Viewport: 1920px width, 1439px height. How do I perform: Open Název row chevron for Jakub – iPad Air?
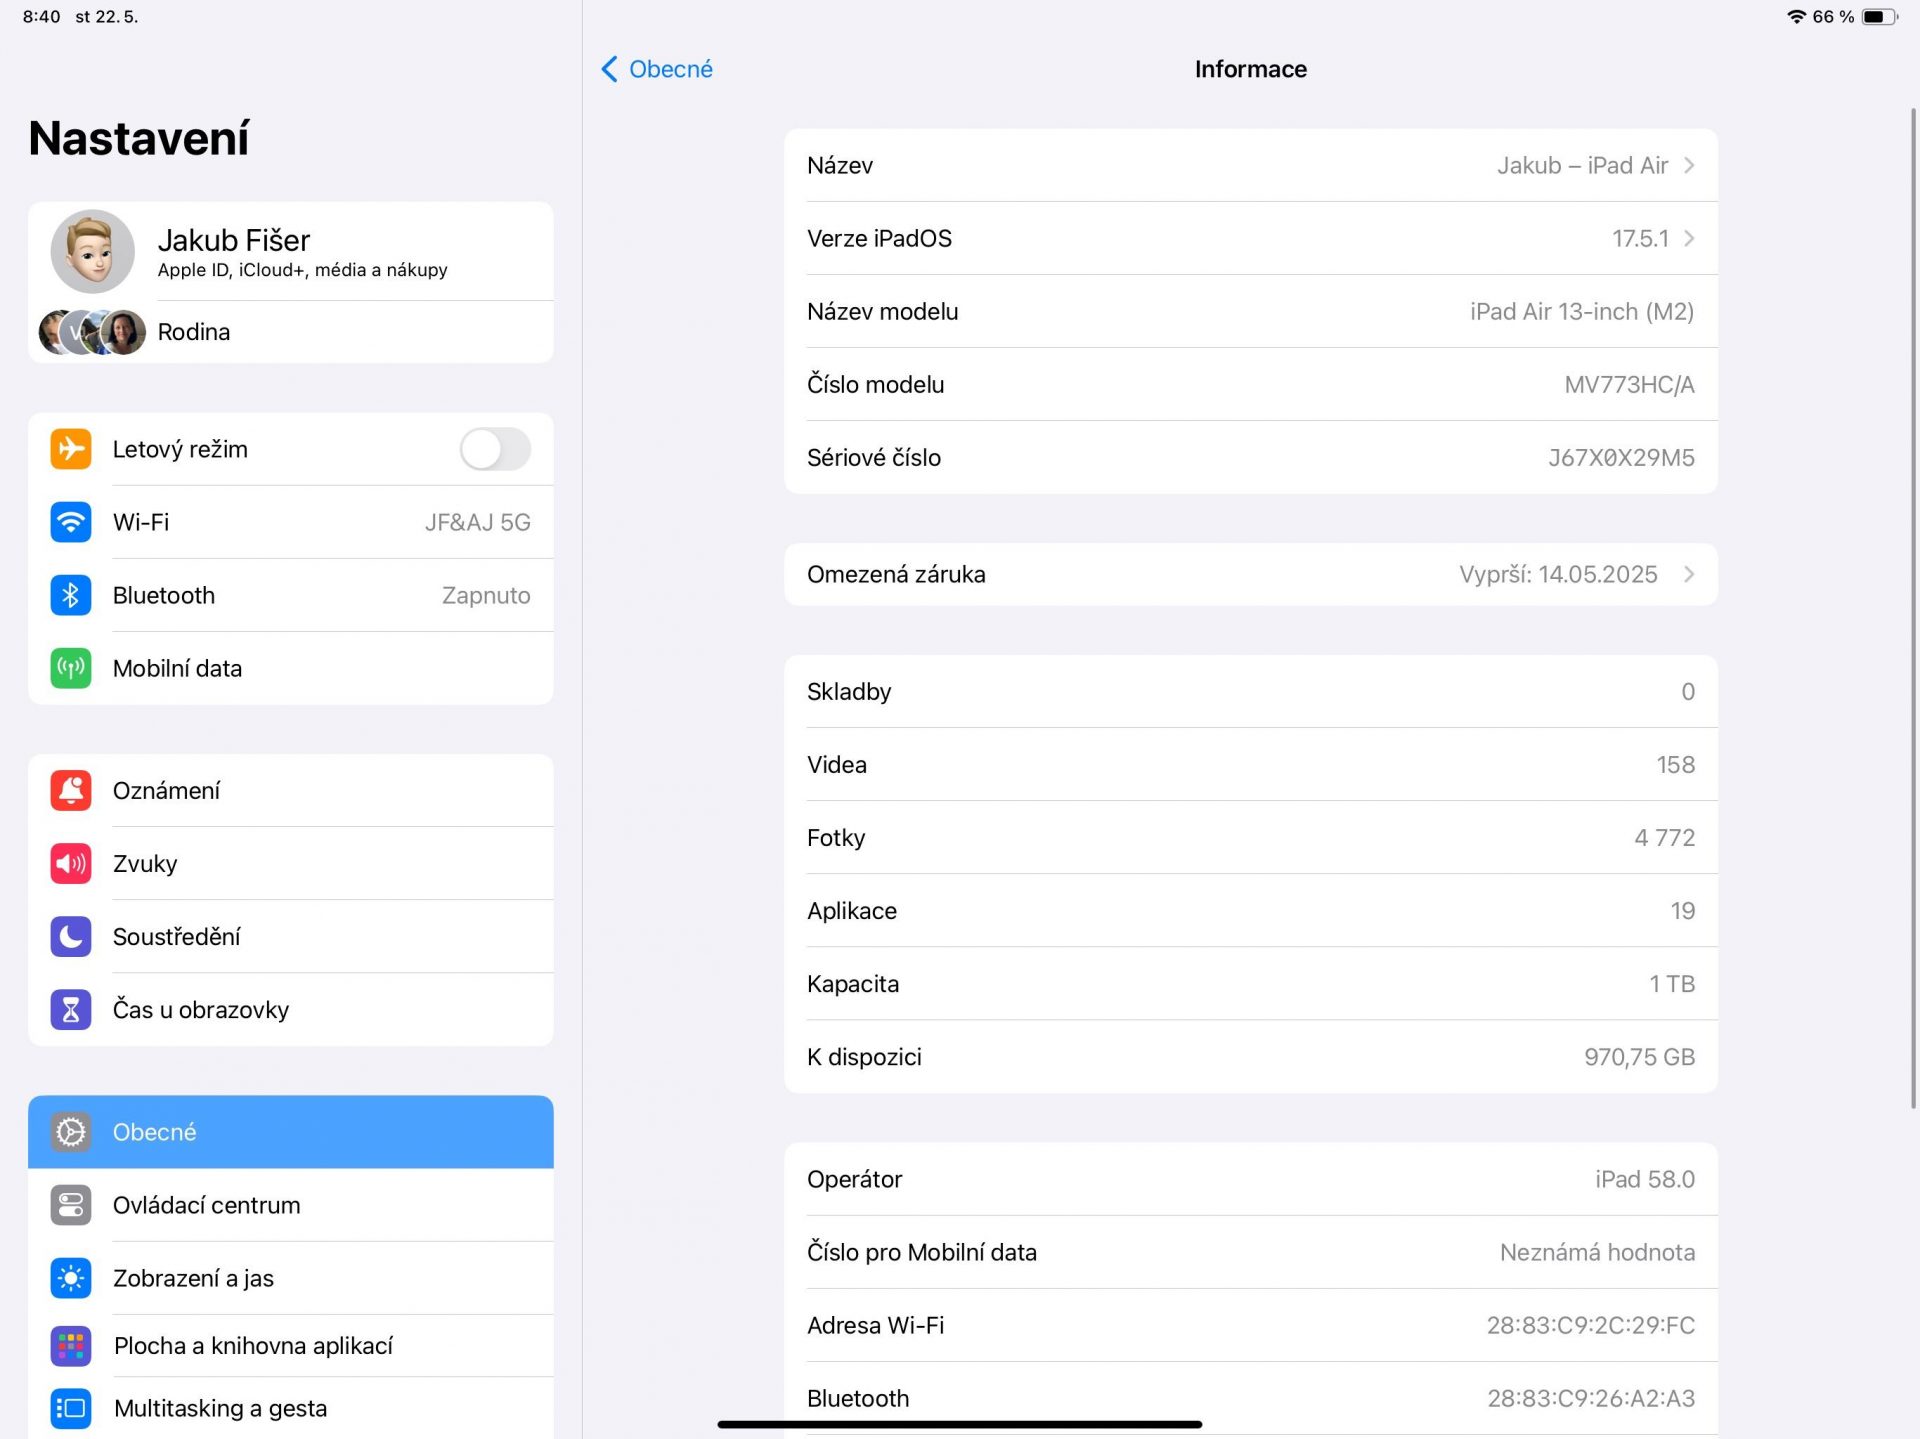[1689, 165]
